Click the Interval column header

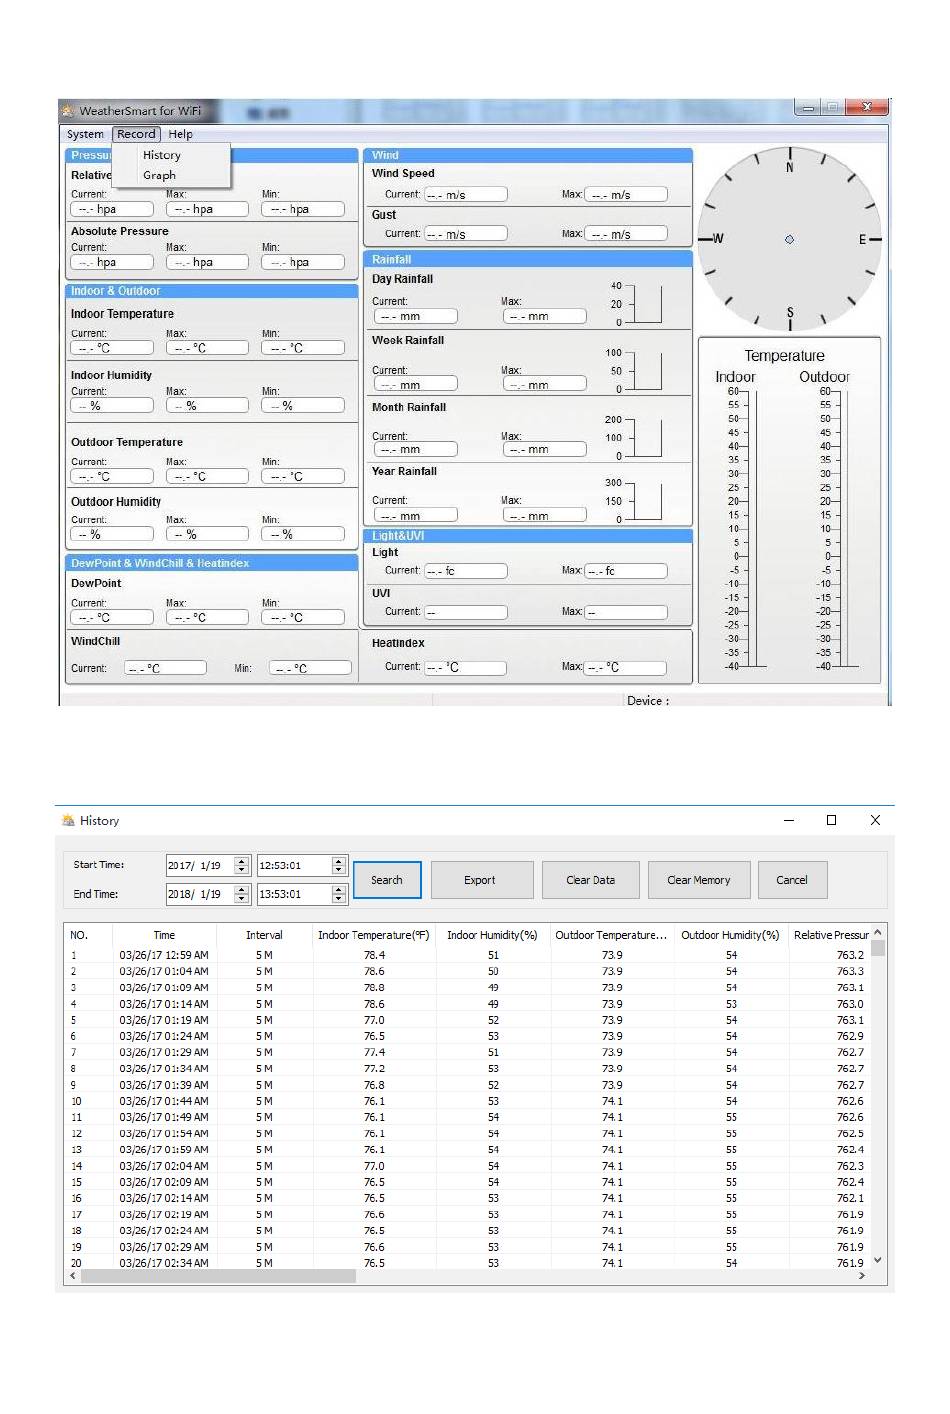pos(264,935)
